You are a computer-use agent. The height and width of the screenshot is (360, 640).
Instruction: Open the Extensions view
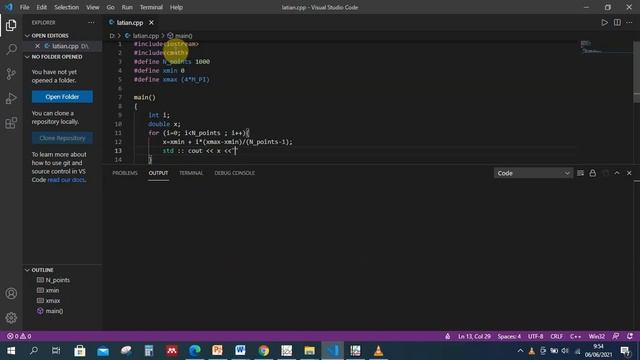click(11, 122)
